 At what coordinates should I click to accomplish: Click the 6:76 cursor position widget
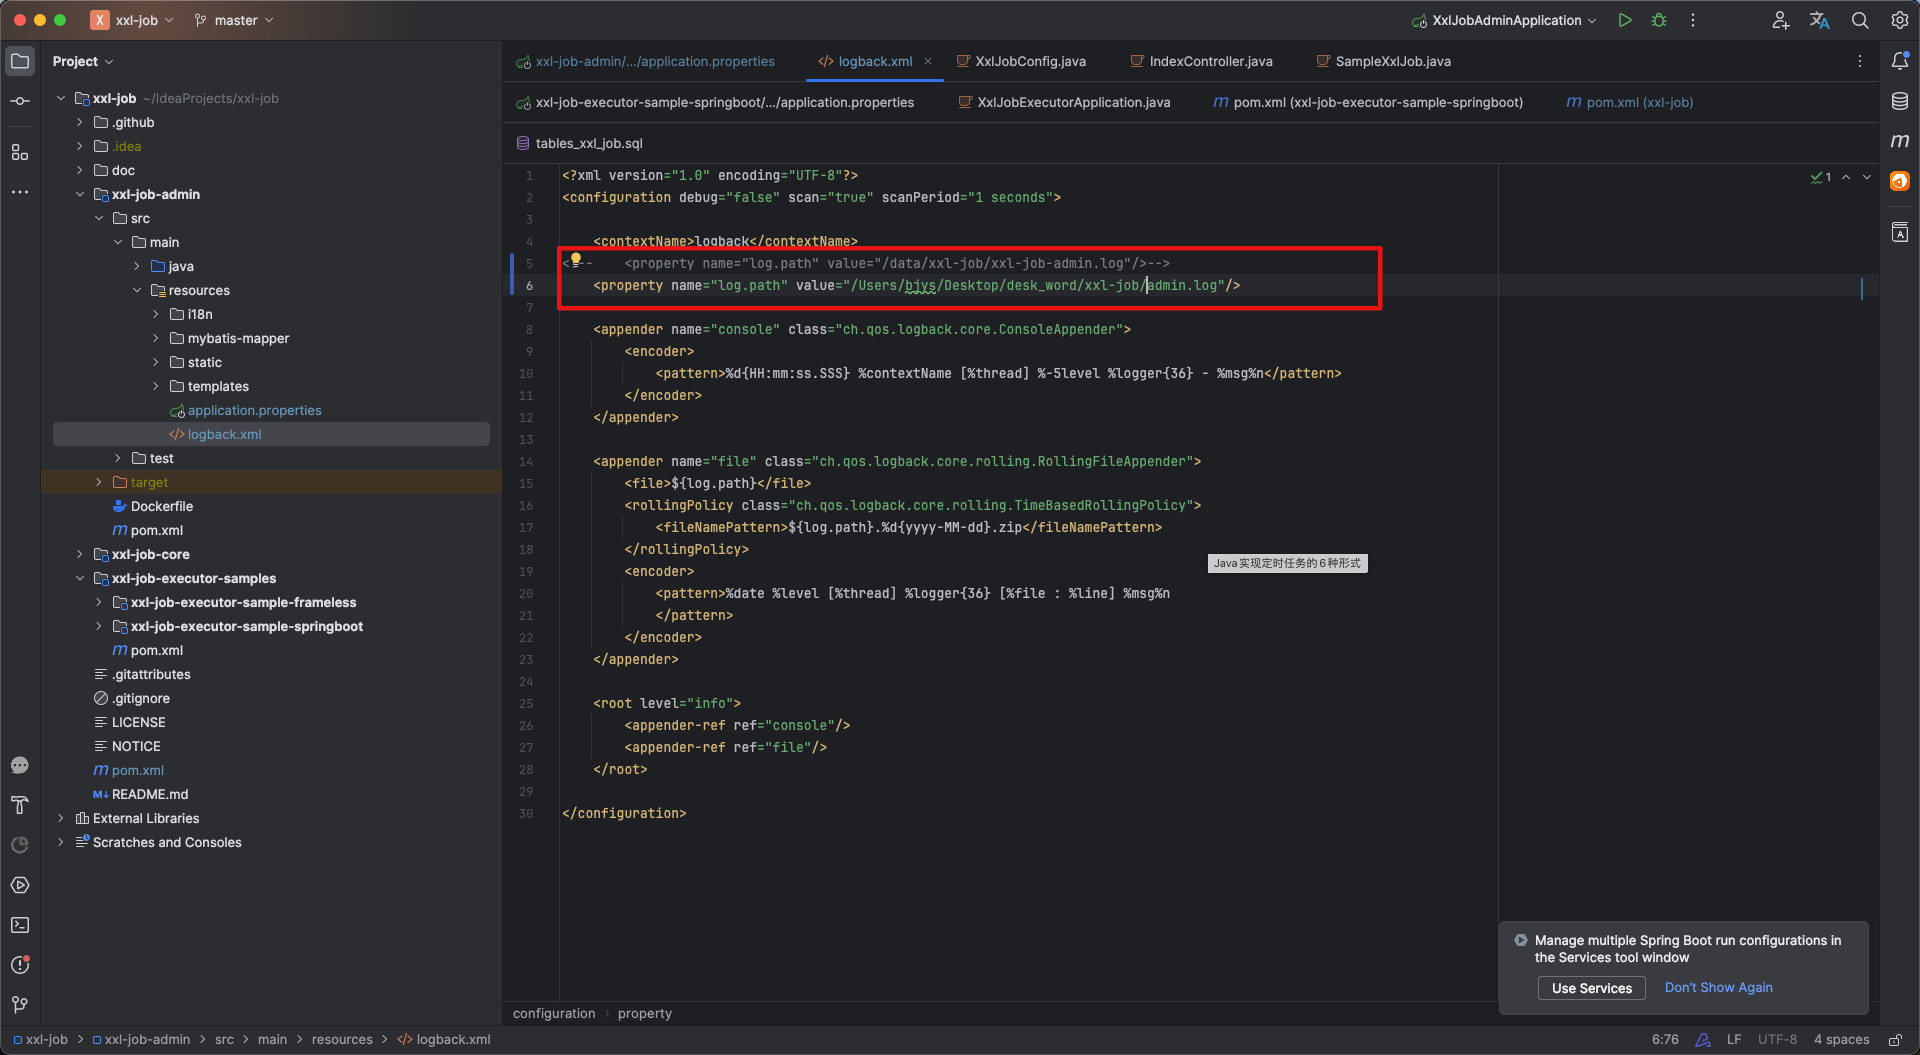pyautogui.click(x=1665, y=1040)
